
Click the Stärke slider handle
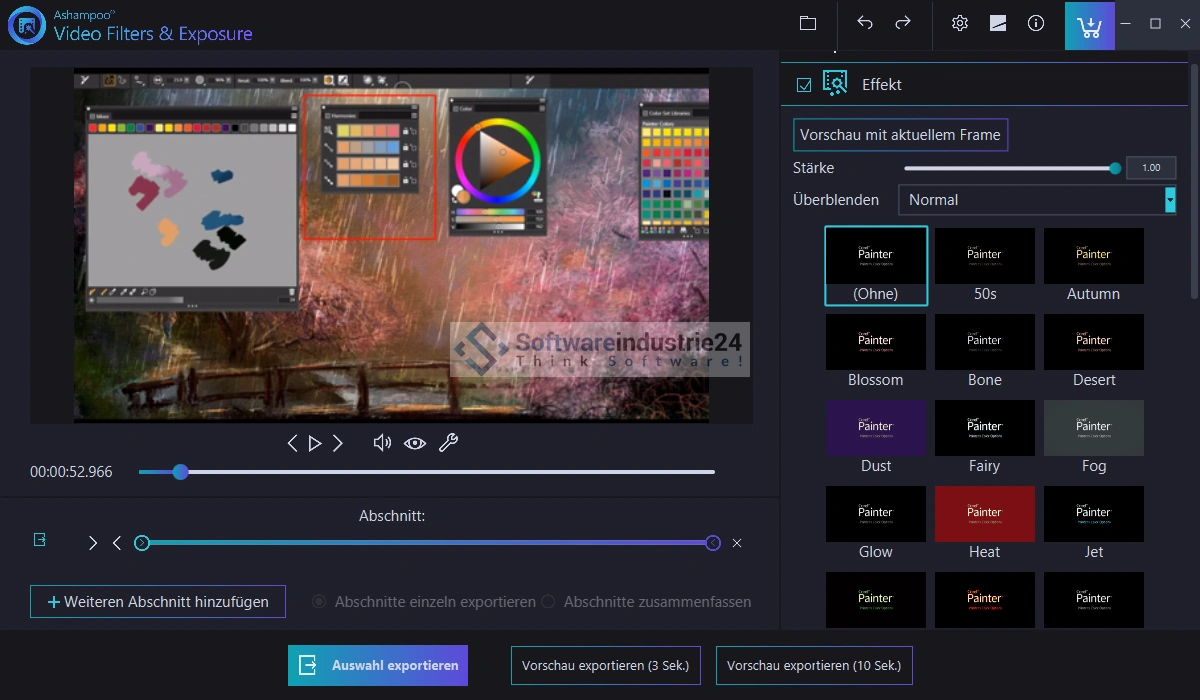pos(1115,168)
